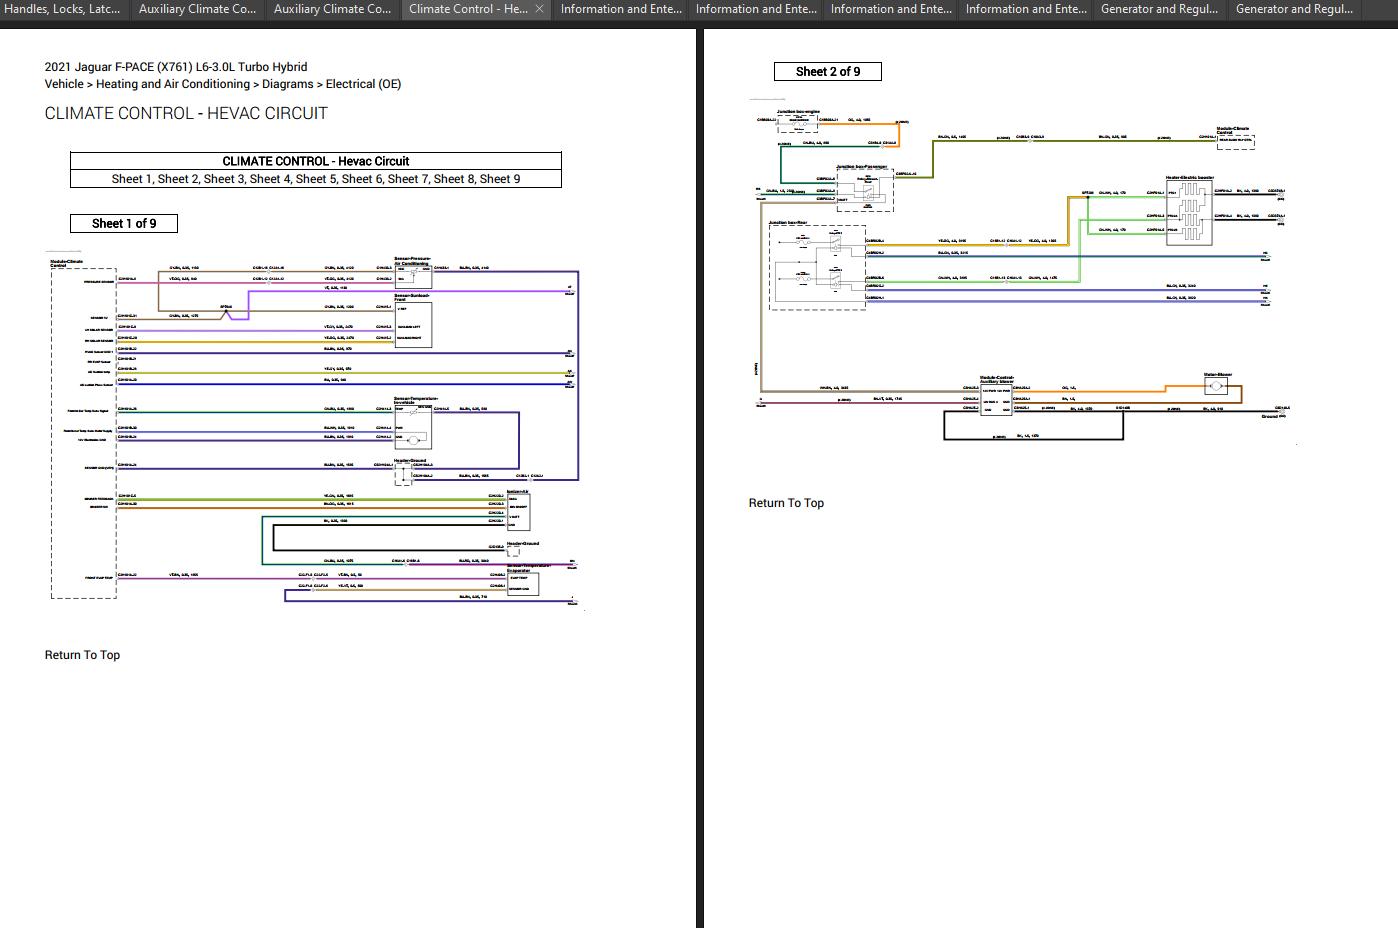Screen dimensions: 1398x928
Task: Jump to Sheet 1 link in table
Action: tap(132, 179)
